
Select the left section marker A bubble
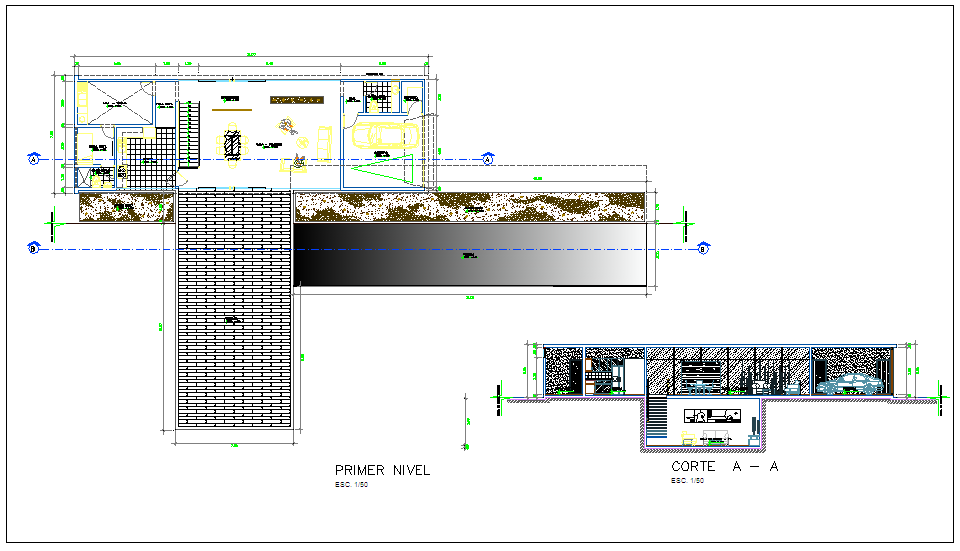click(x=34, y=159)
